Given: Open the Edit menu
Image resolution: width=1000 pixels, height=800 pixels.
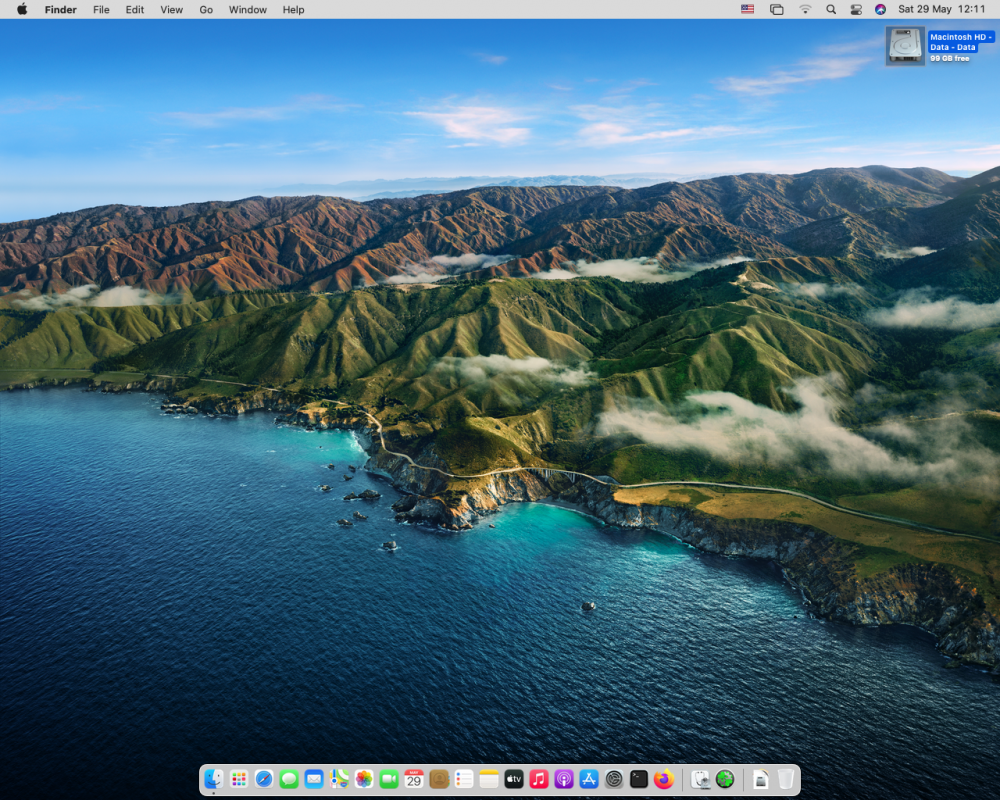Looking at the screenshot, I should click(x=135, y=10).
